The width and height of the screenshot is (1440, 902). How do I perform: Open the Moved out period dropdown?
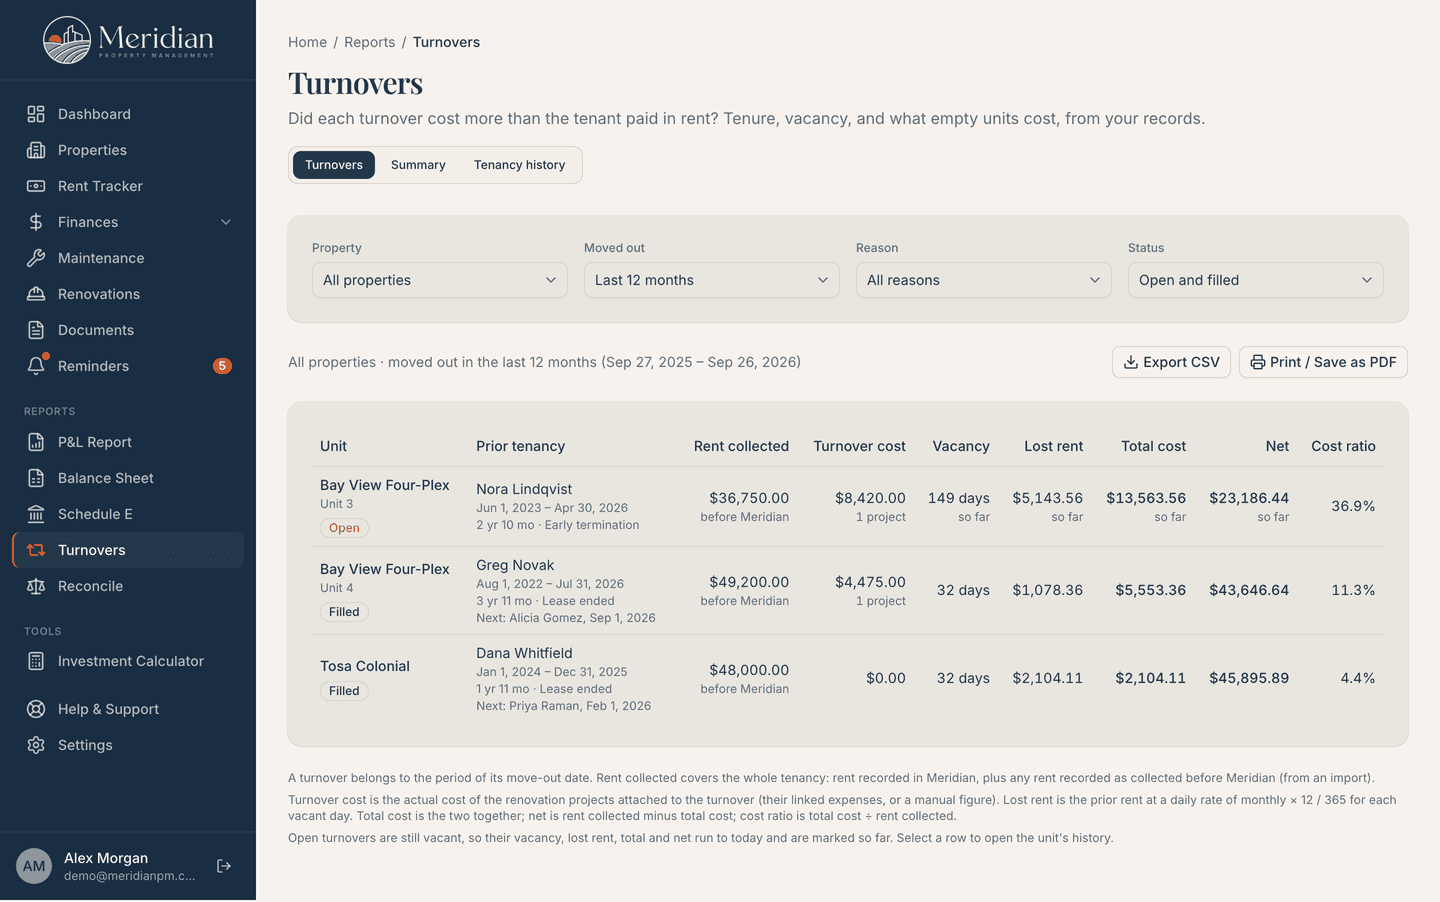[712, 280]
